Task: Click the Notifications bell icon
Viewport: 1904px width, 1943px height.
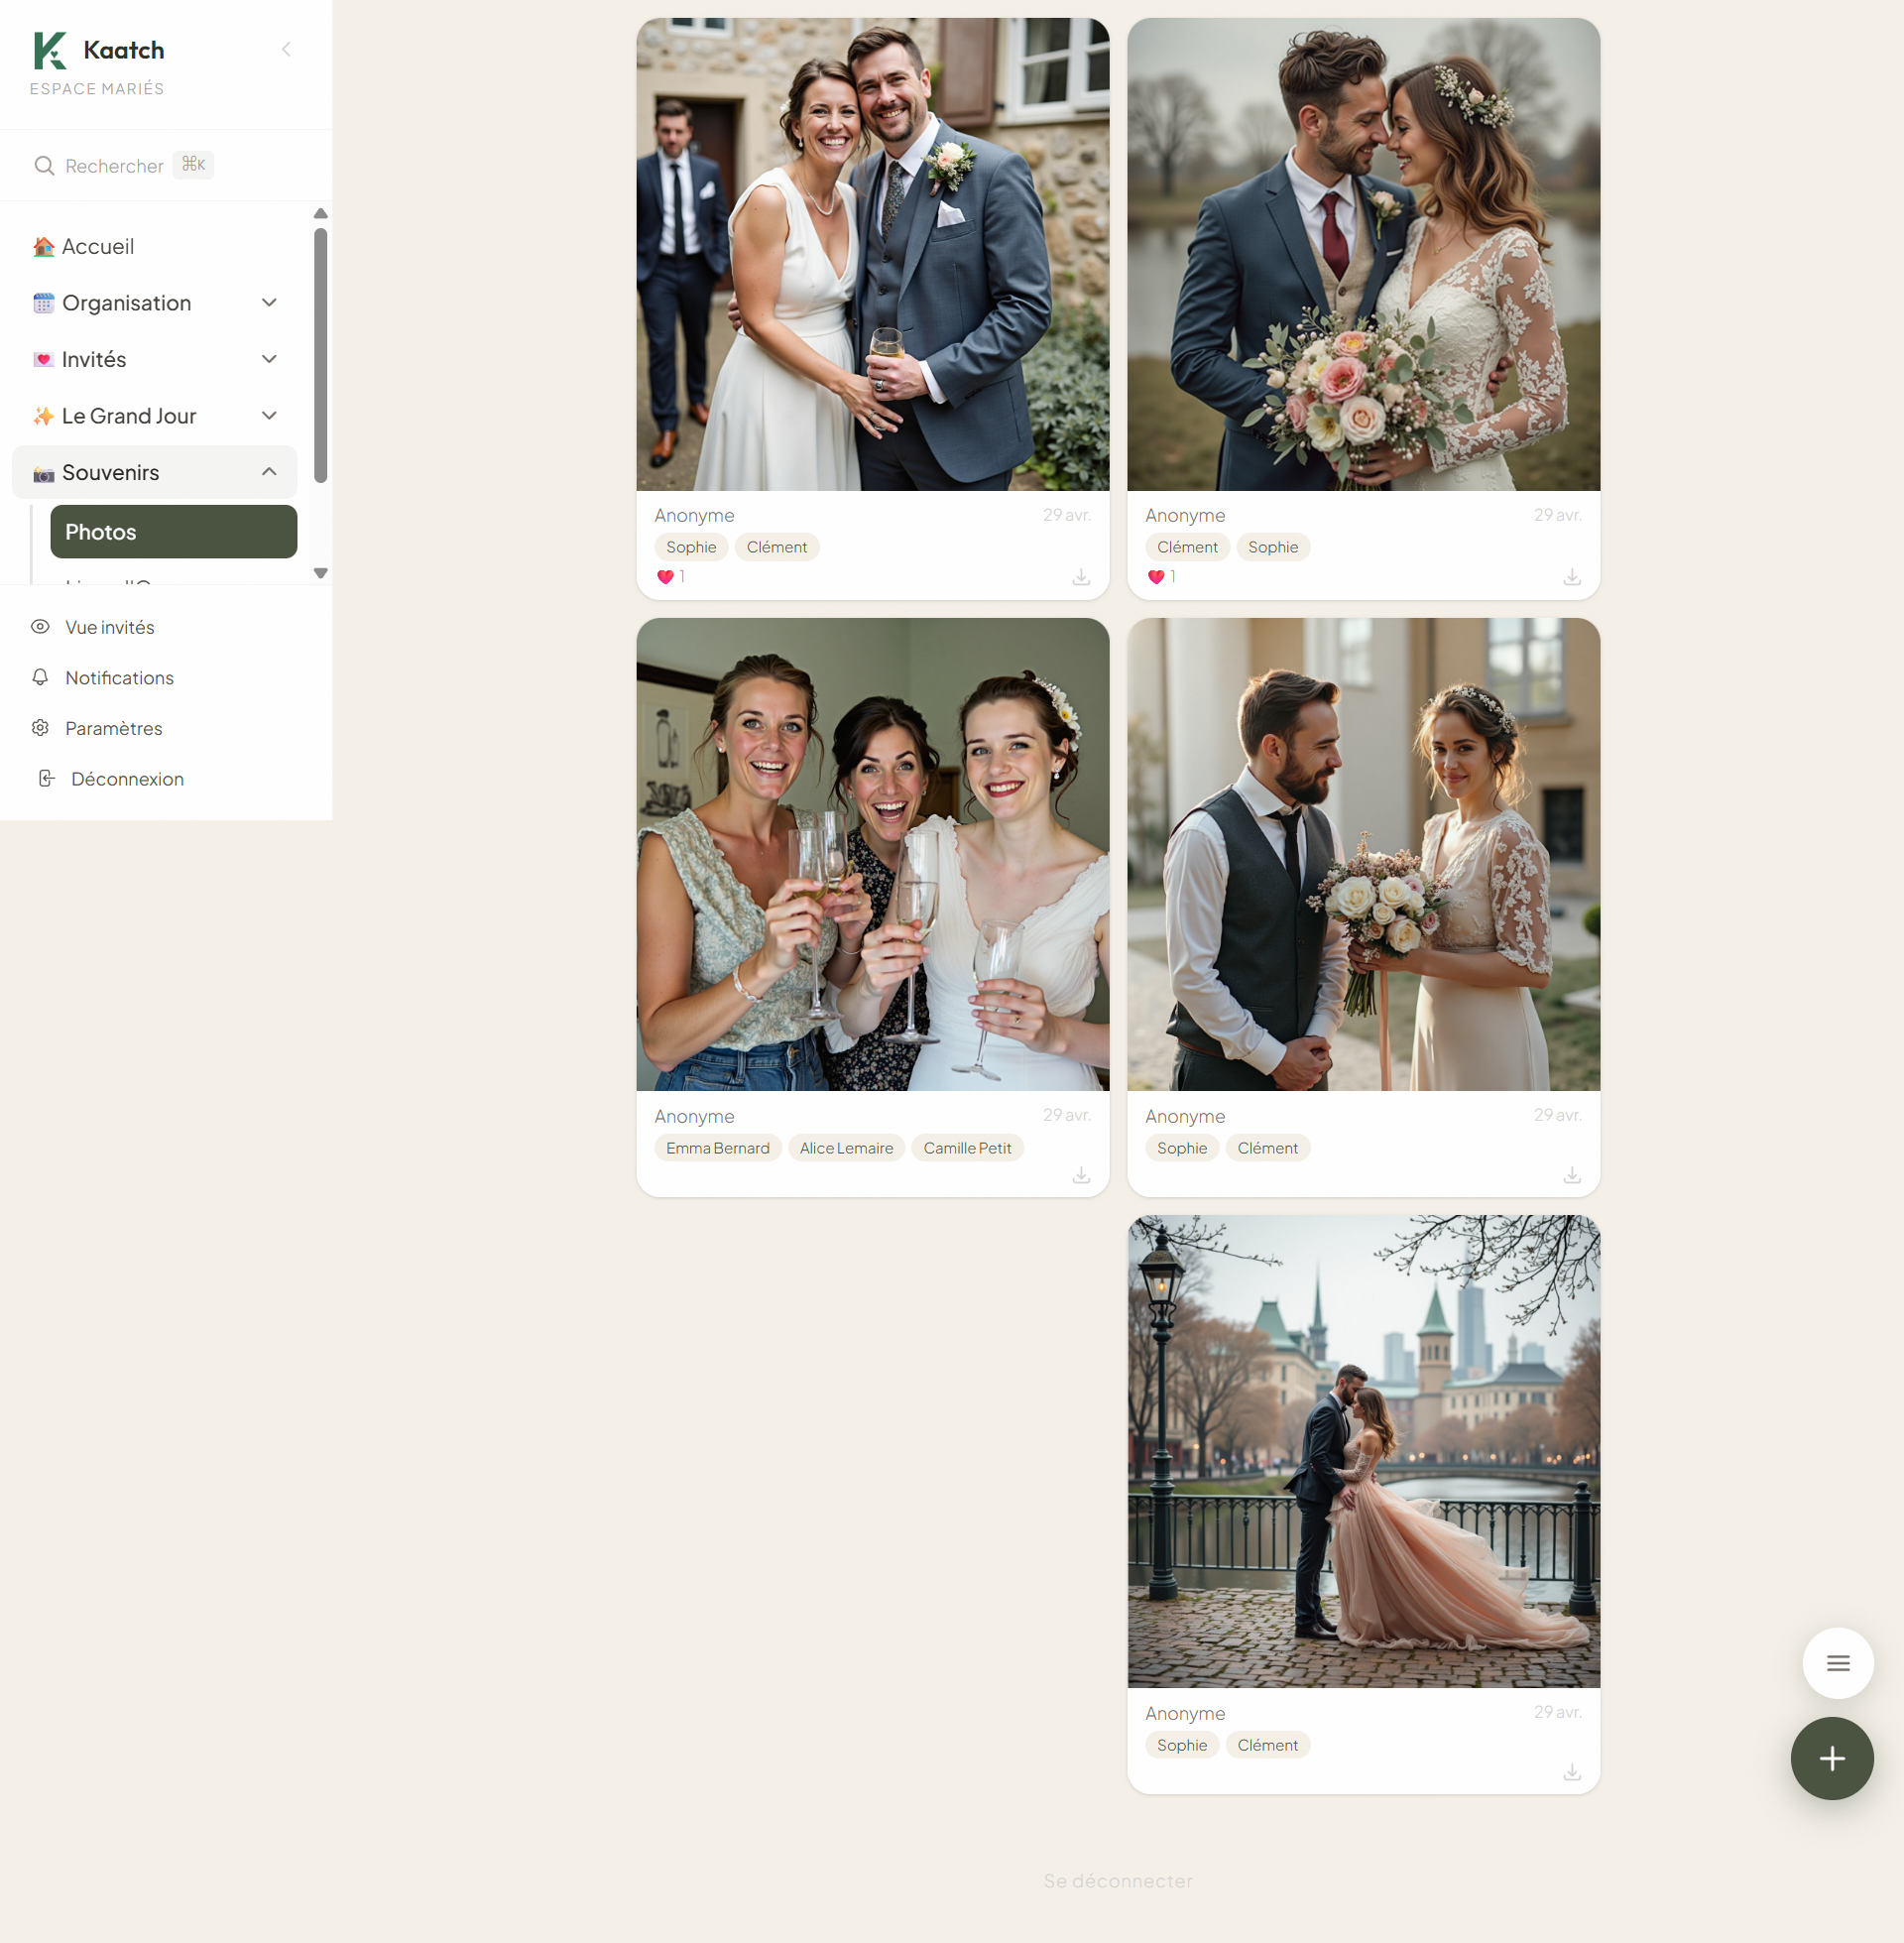Action: (40, 677)
